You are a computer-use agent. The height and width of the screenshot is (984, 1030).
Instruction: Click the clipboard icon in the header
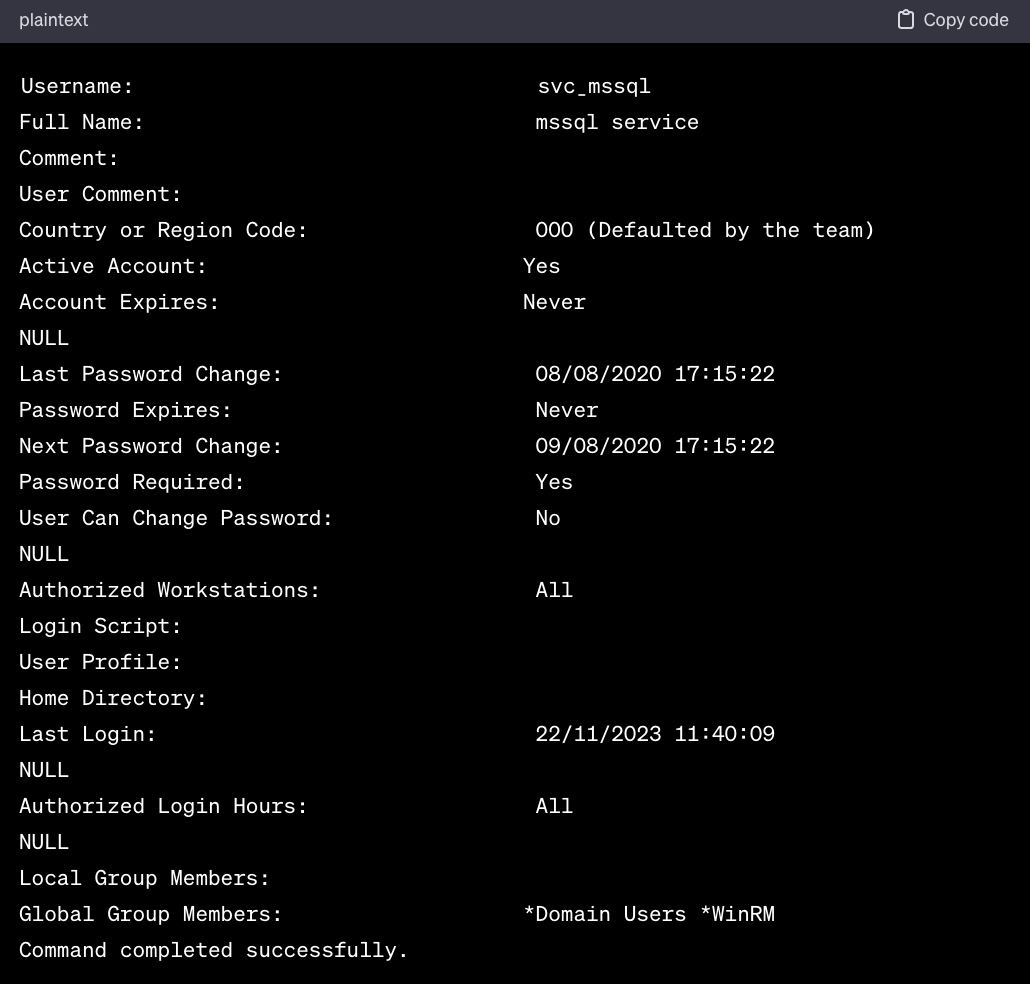(905, 20)
